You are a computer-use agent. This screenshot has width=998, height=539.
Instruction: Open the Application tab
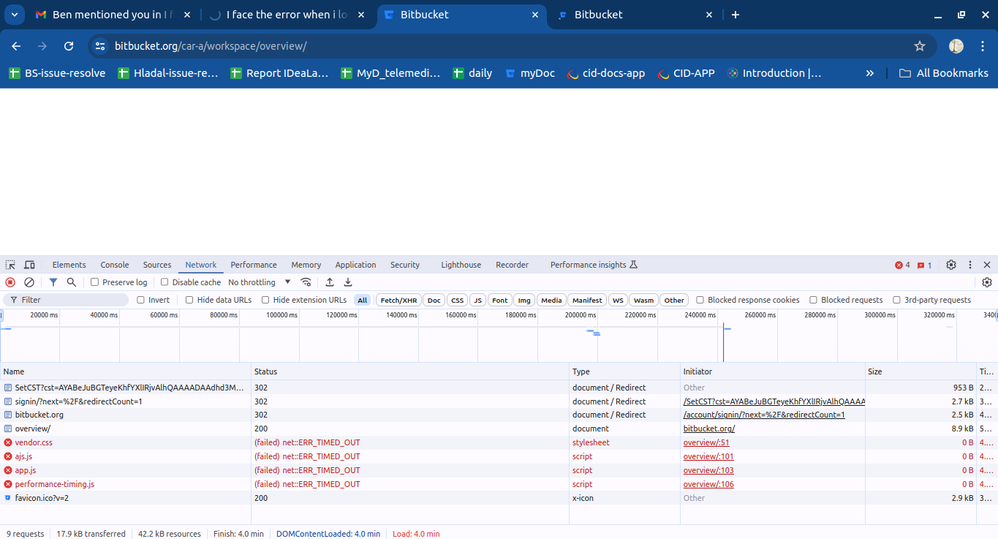355,265
